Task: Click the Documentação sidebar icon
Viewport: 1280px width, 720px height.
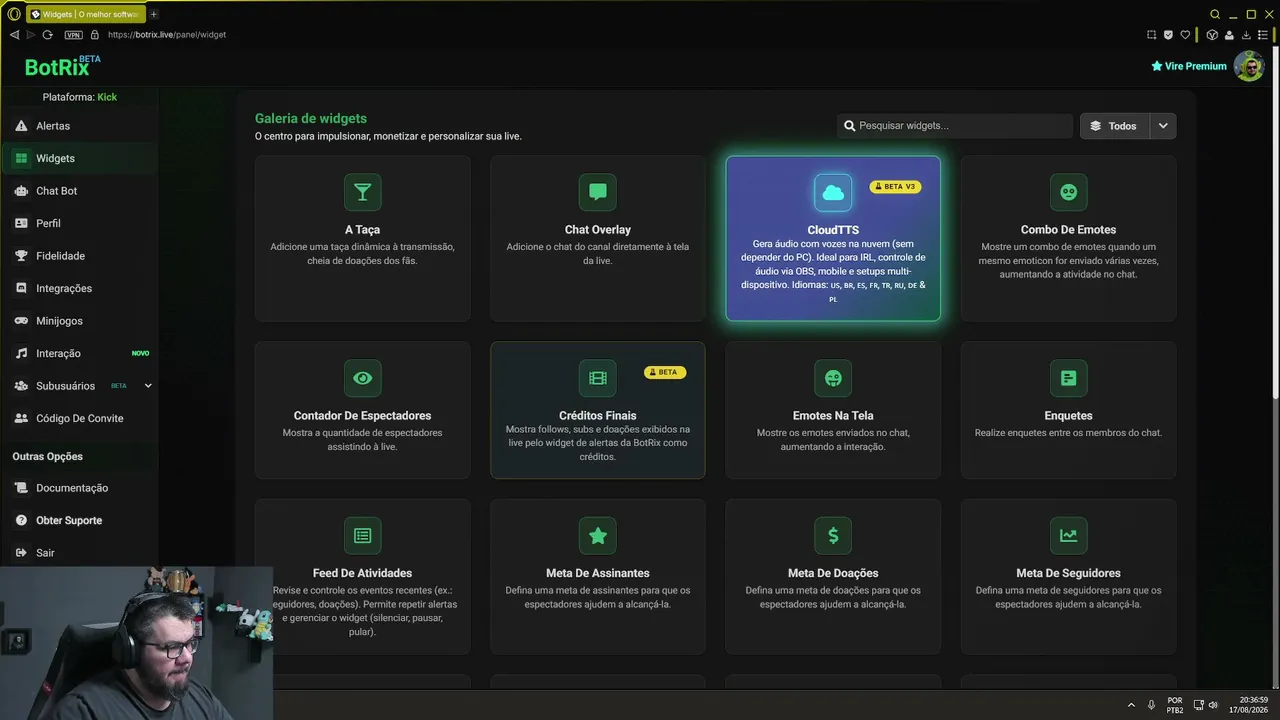Action: (x=21, y=488)
